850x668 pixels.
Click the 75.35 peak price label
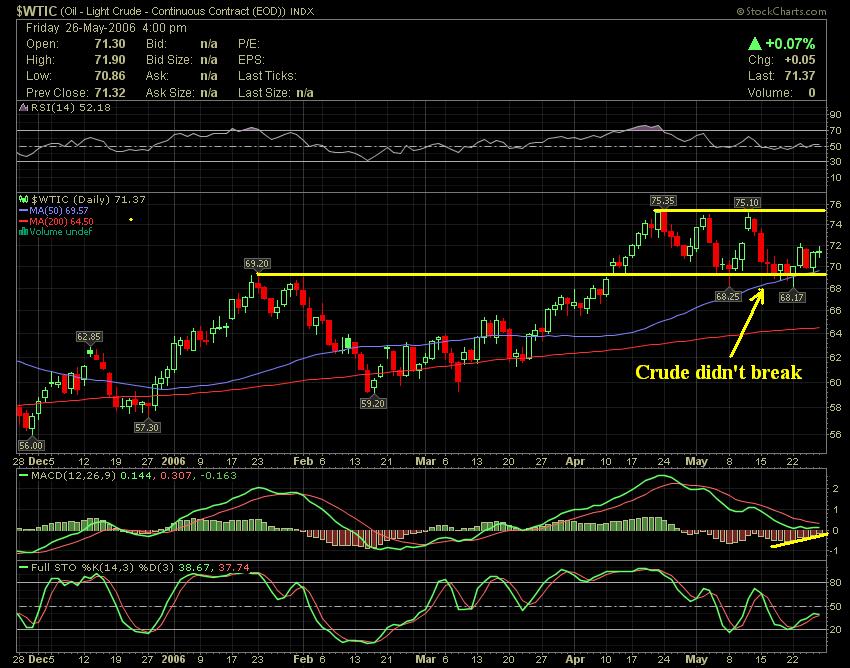[x=663, y=201]
